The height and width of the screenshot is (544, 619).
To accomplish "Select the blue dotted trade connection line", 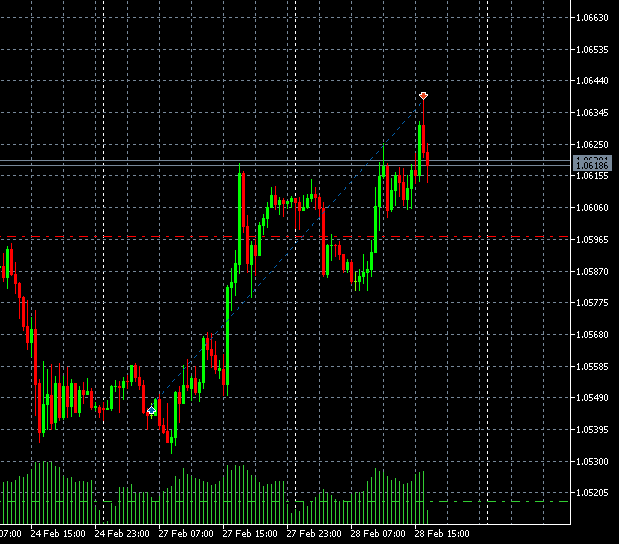I will click(x=287, y=253).
